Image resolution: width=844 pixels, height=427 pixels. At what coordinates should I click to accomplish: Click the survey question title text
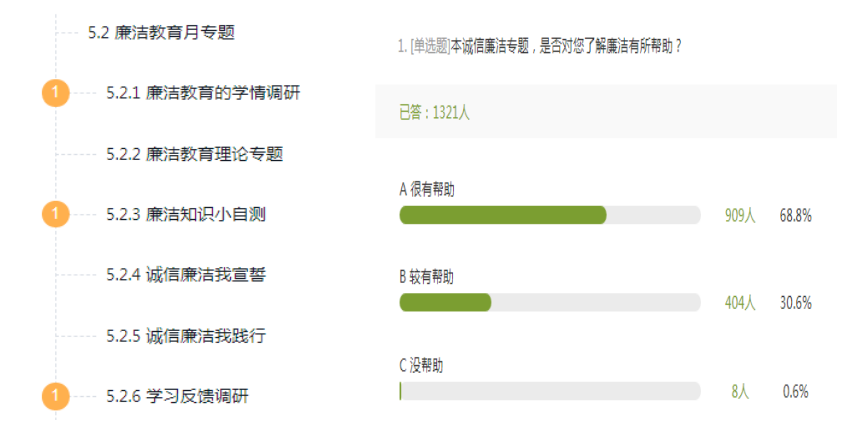tap(540, 46)
